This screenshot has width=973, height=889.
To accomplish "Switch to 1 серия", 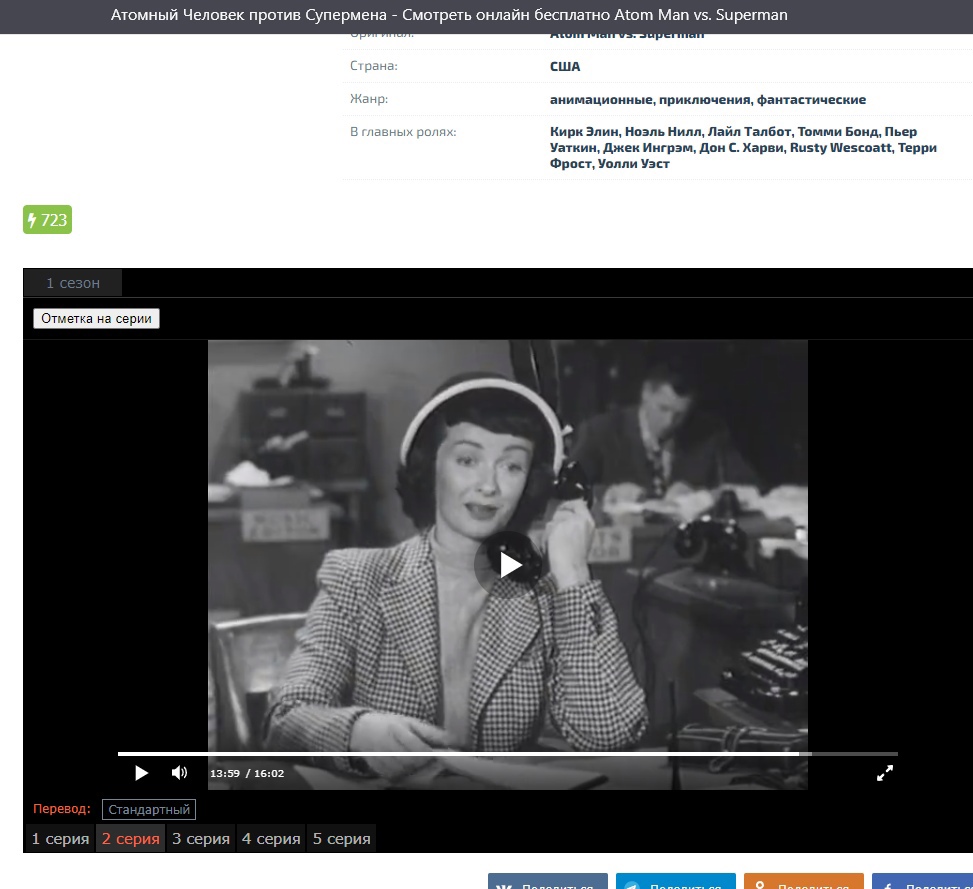I will 60,839.
